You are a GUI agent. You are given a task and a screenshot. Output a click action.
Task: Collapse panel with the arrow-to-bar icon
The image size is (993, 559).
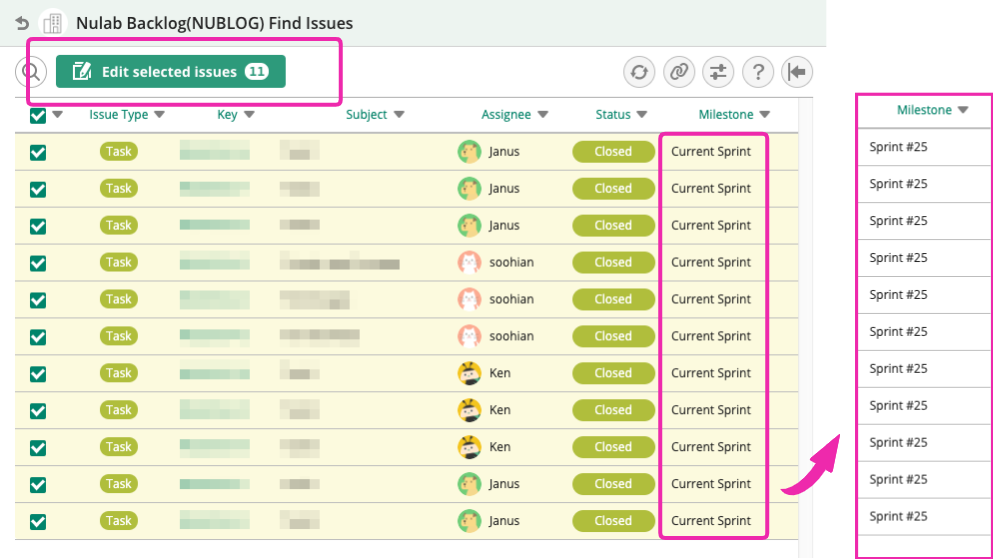coord(797,72)
